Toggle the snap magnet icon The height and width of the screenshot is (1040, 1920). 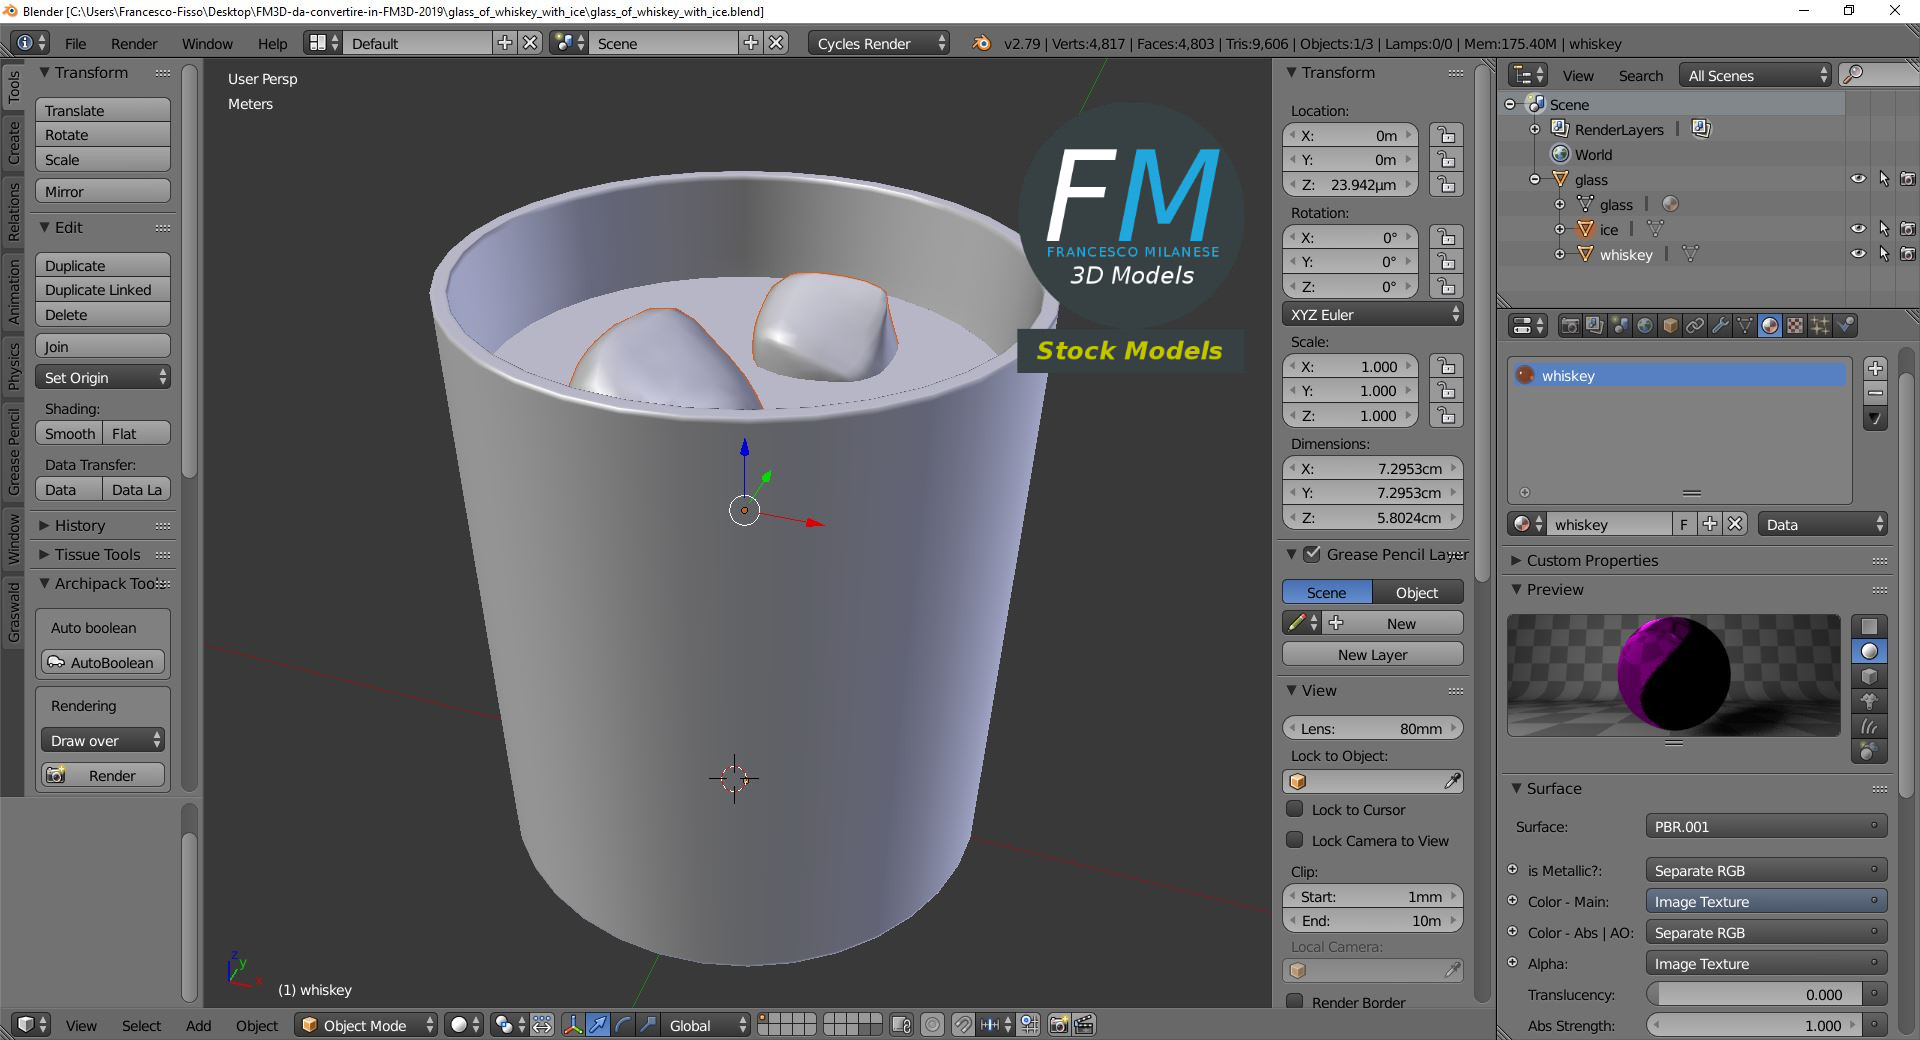[x=963, y=1025]
